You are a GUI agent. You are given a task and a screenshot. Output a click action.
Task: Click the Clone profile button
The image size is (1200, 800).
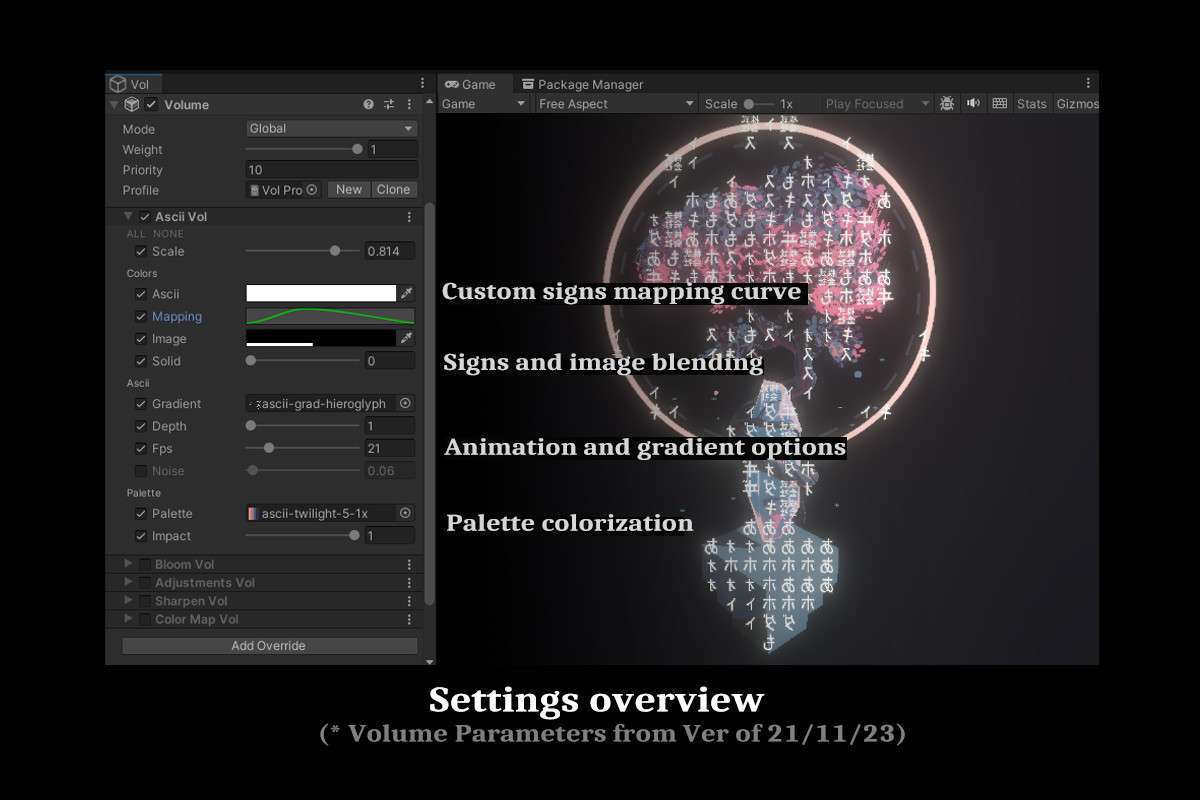(393, 189)
